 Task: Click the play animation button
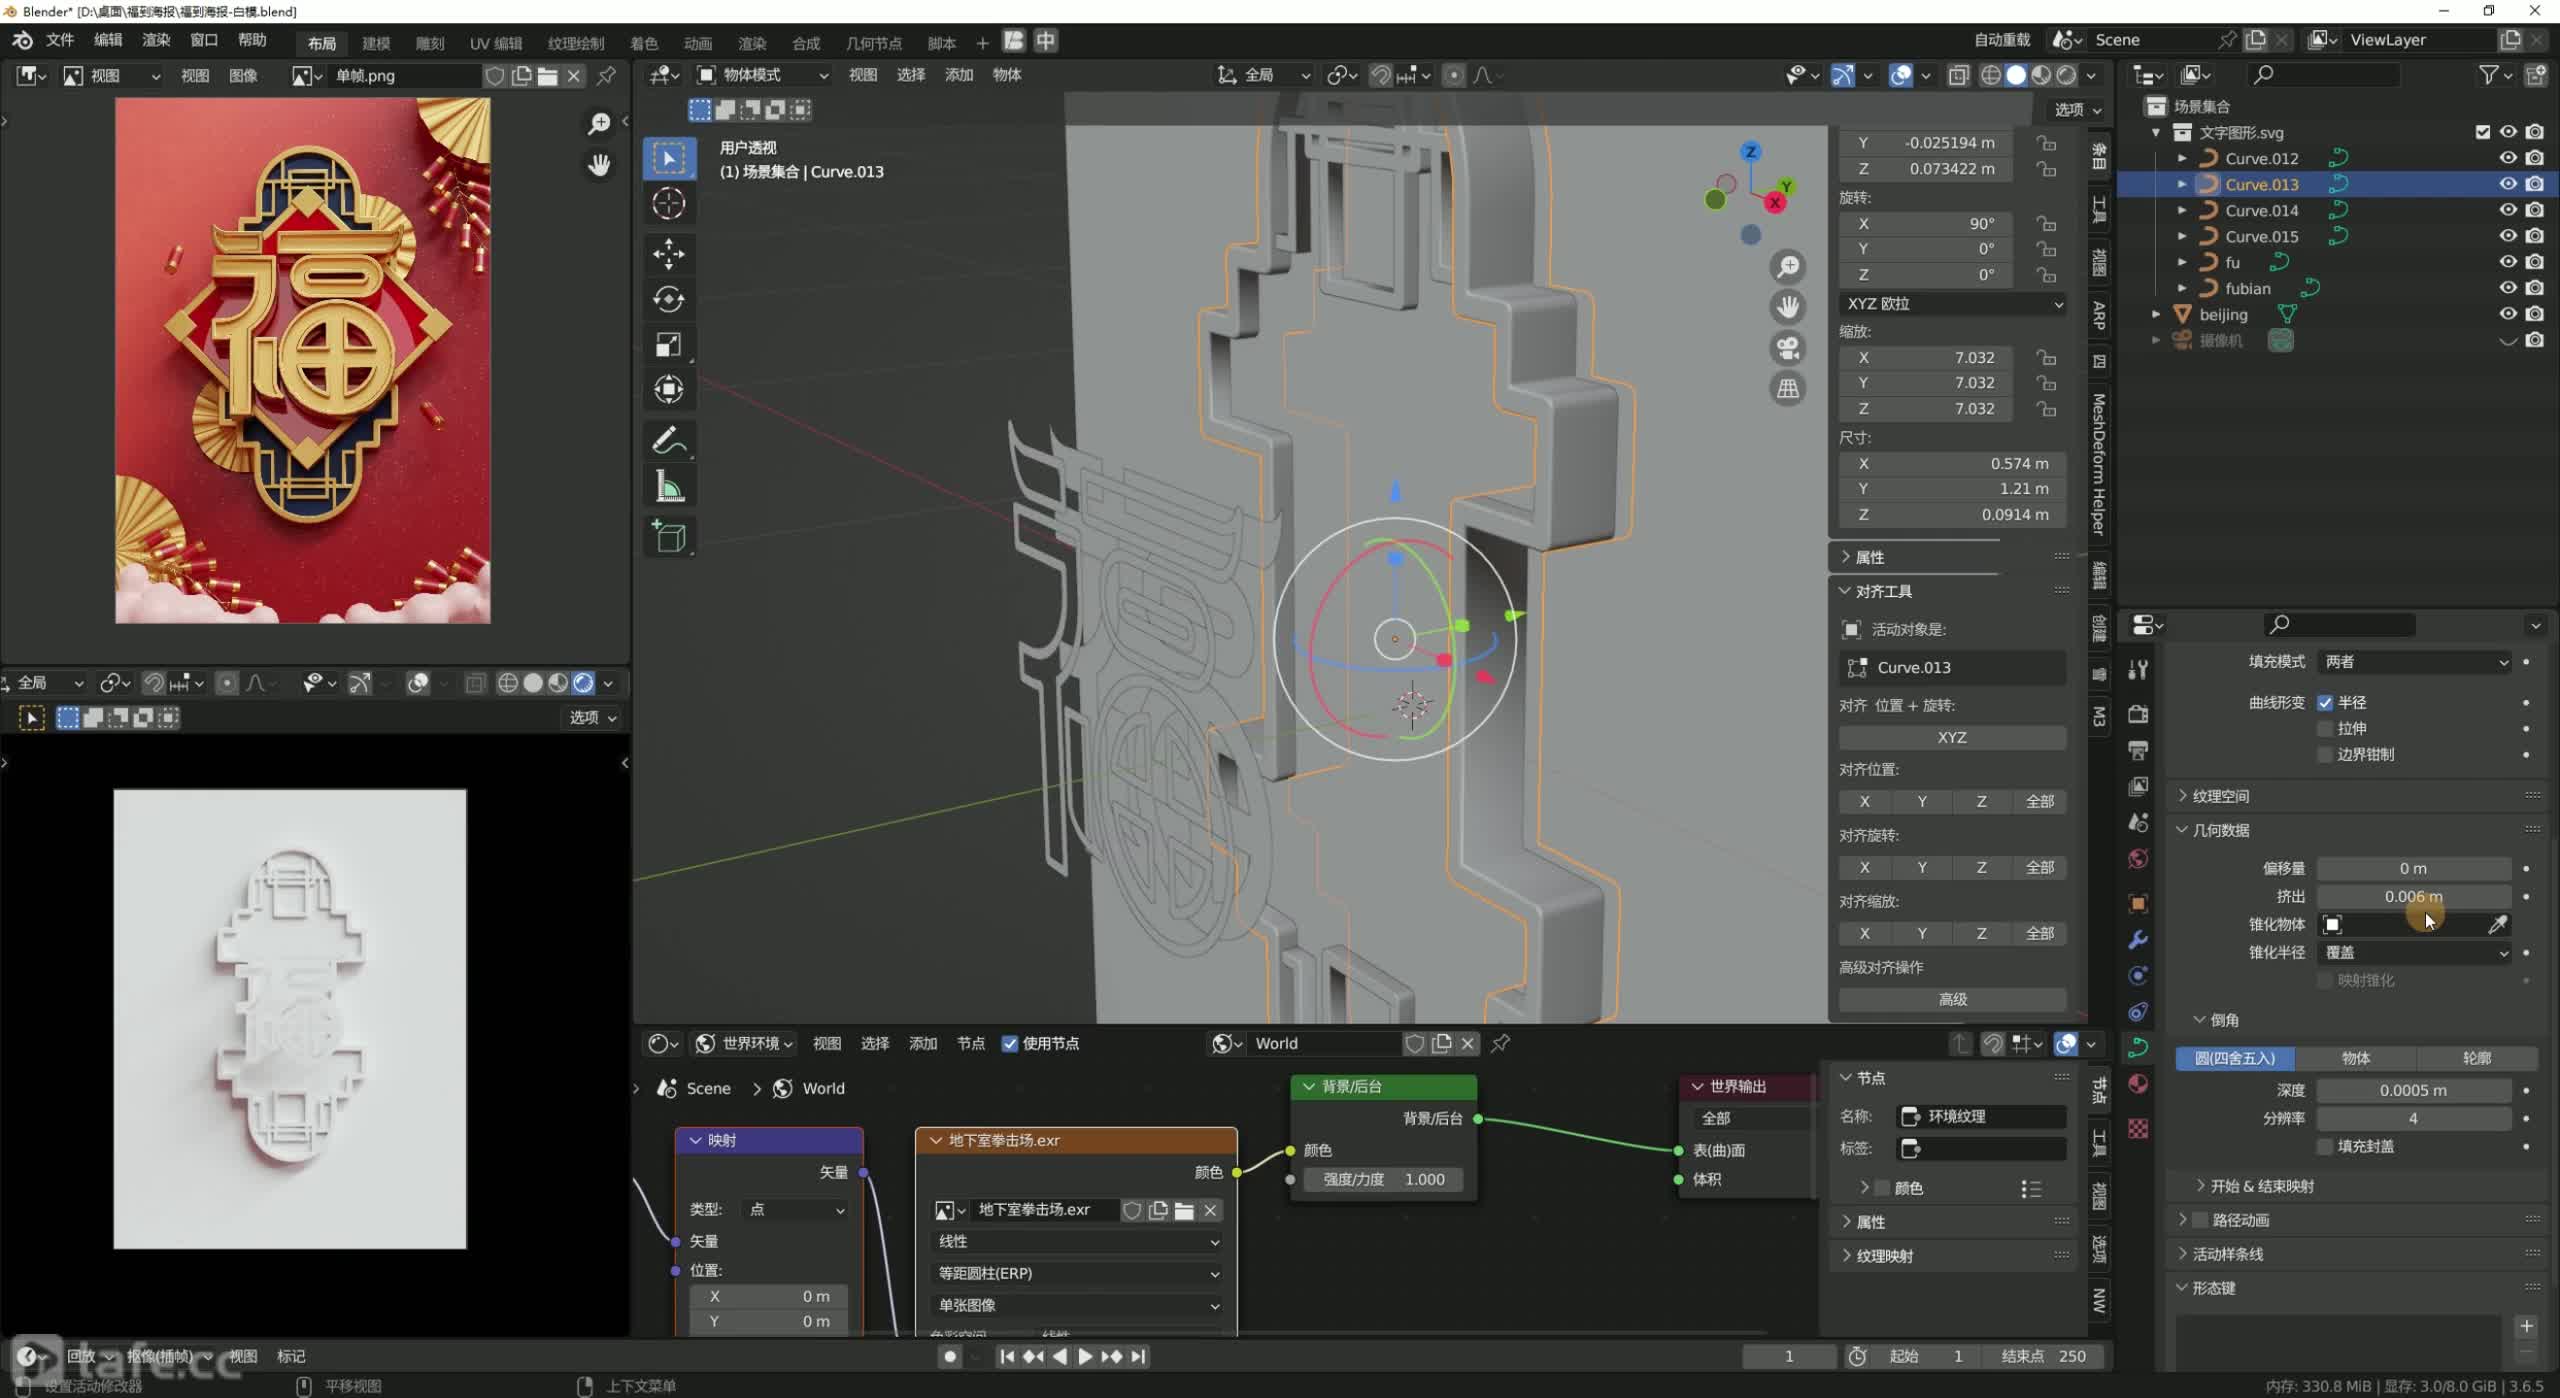(x=1085, y=1357)
